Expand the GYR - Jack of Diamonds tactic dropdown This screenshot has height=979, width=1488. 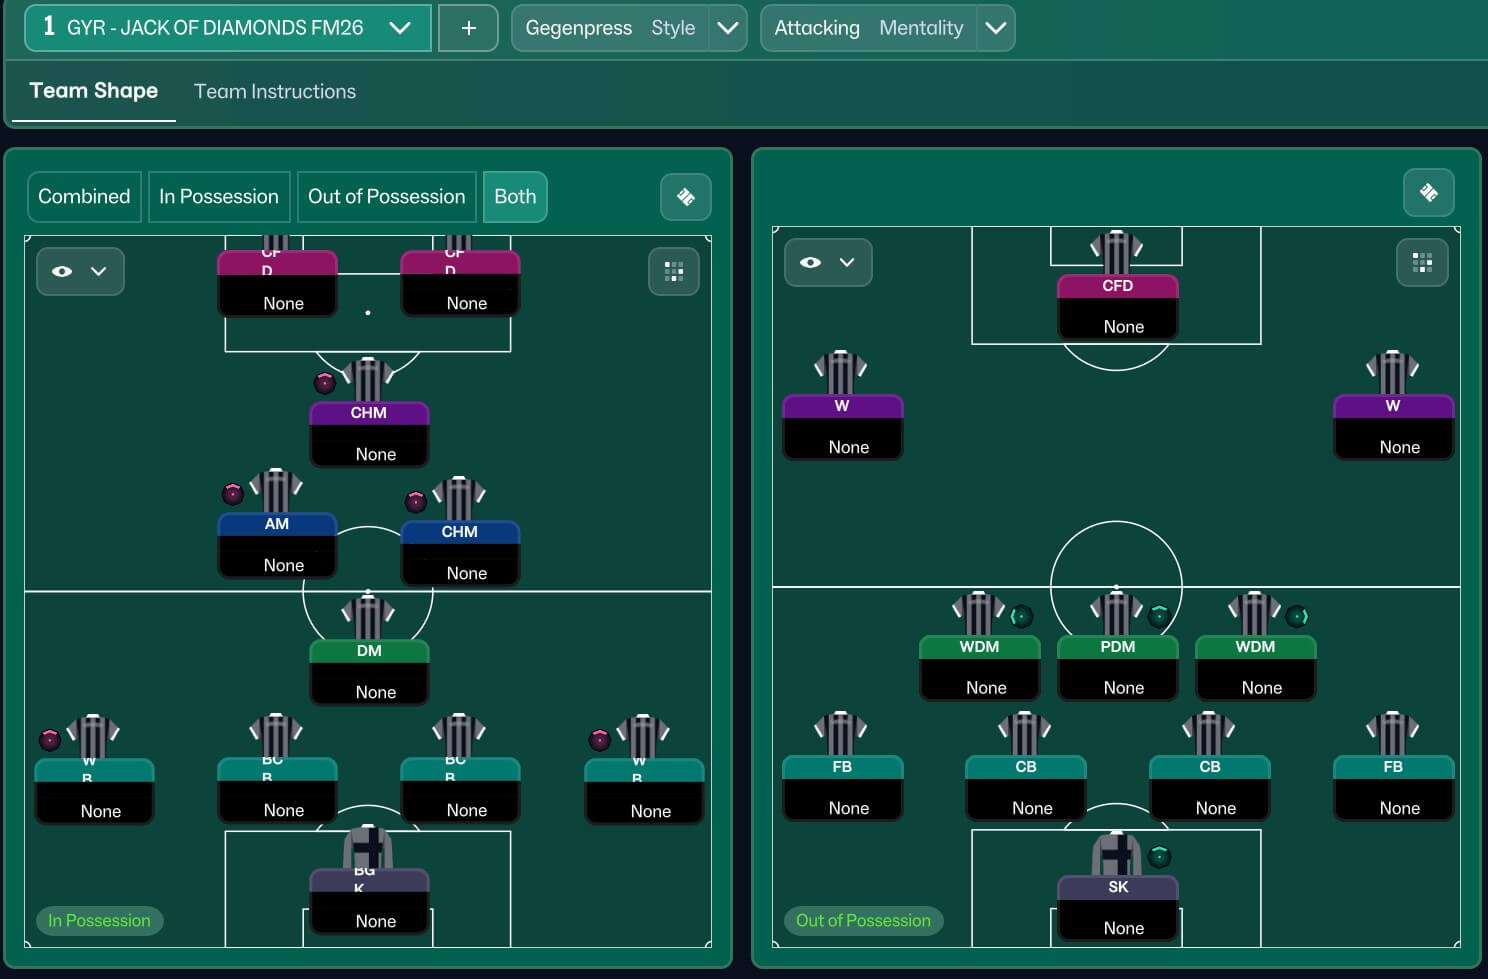coord(399,28)
